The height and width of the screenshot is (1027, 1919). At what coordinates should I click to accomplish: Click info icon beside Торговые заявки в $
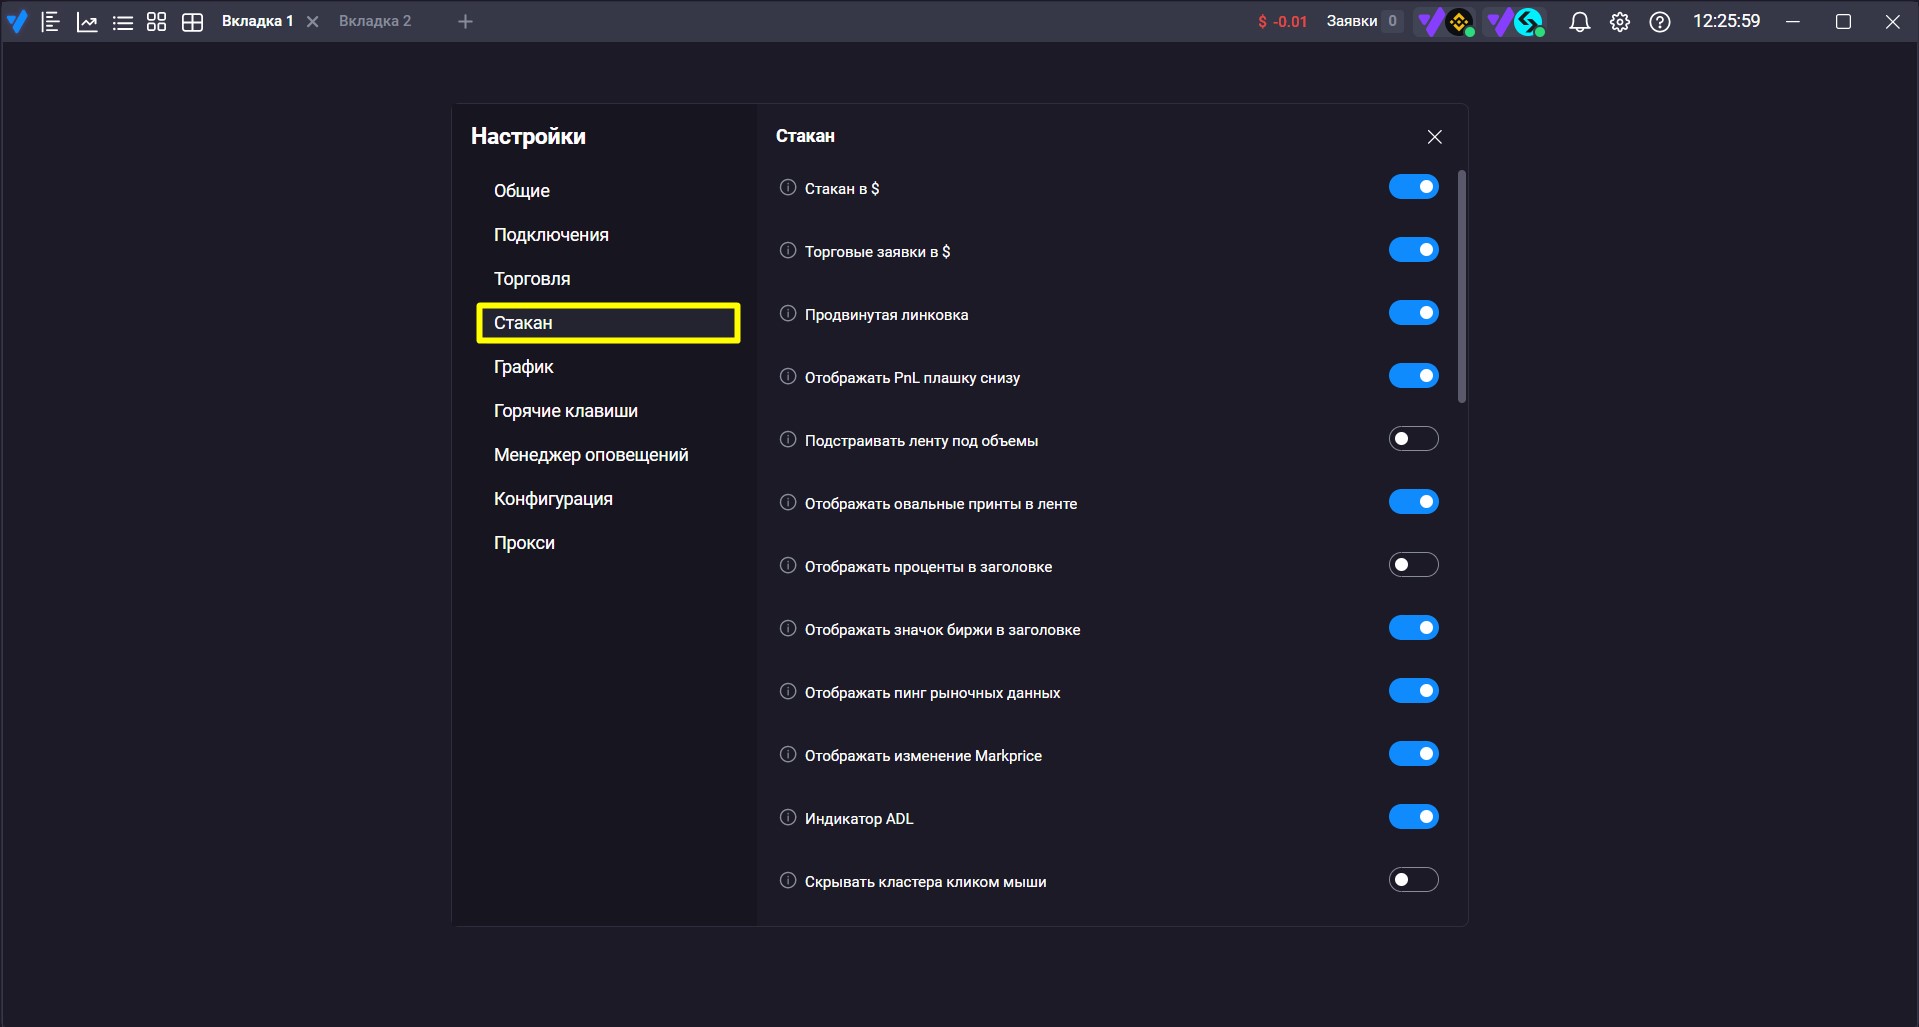(x=788, y=251)
